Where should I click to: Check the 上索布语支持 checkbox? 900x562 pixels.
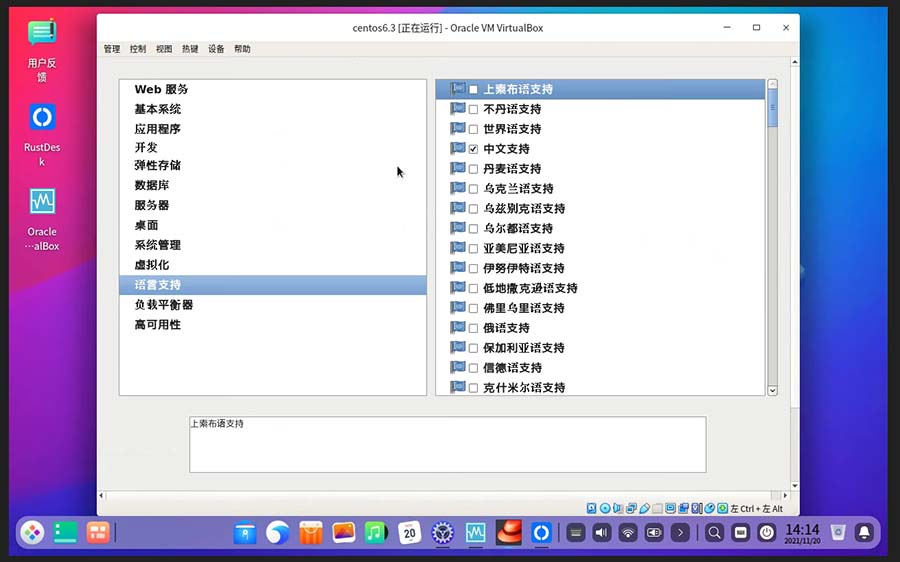click(x=474, y=90)
